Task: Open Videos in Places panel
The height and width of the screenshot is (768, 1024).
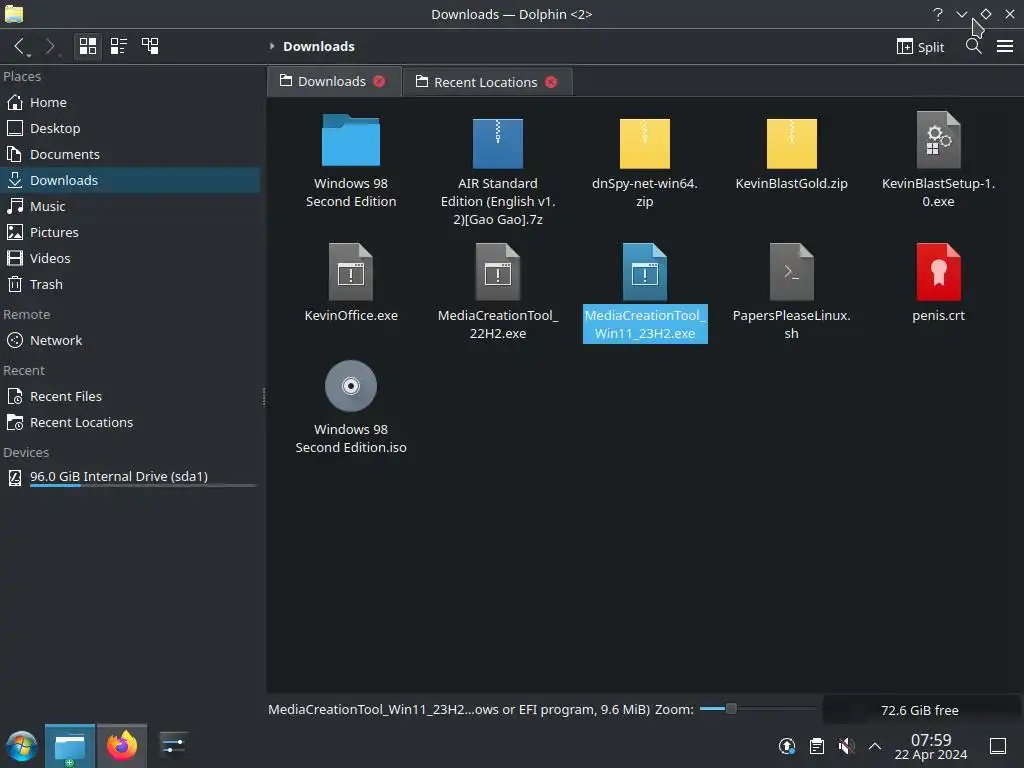Action: tap(131, 259)
